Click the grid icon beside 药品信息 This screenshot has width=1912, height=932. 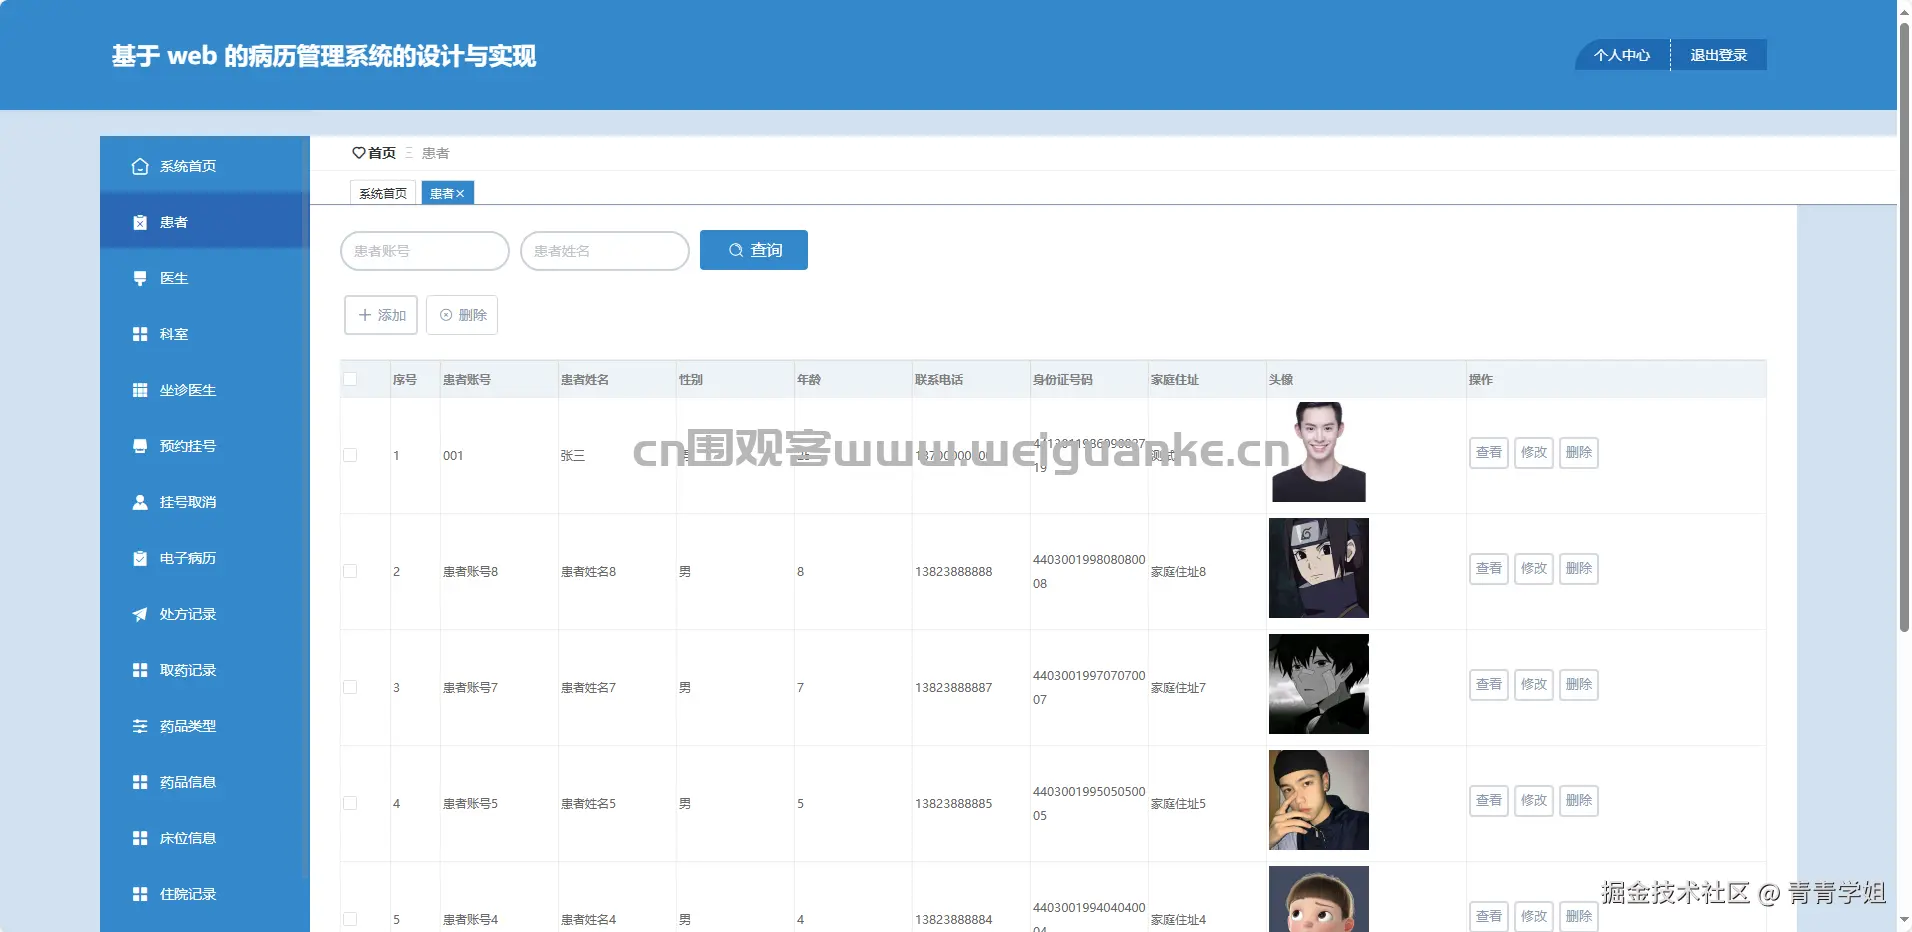(140, 782)
